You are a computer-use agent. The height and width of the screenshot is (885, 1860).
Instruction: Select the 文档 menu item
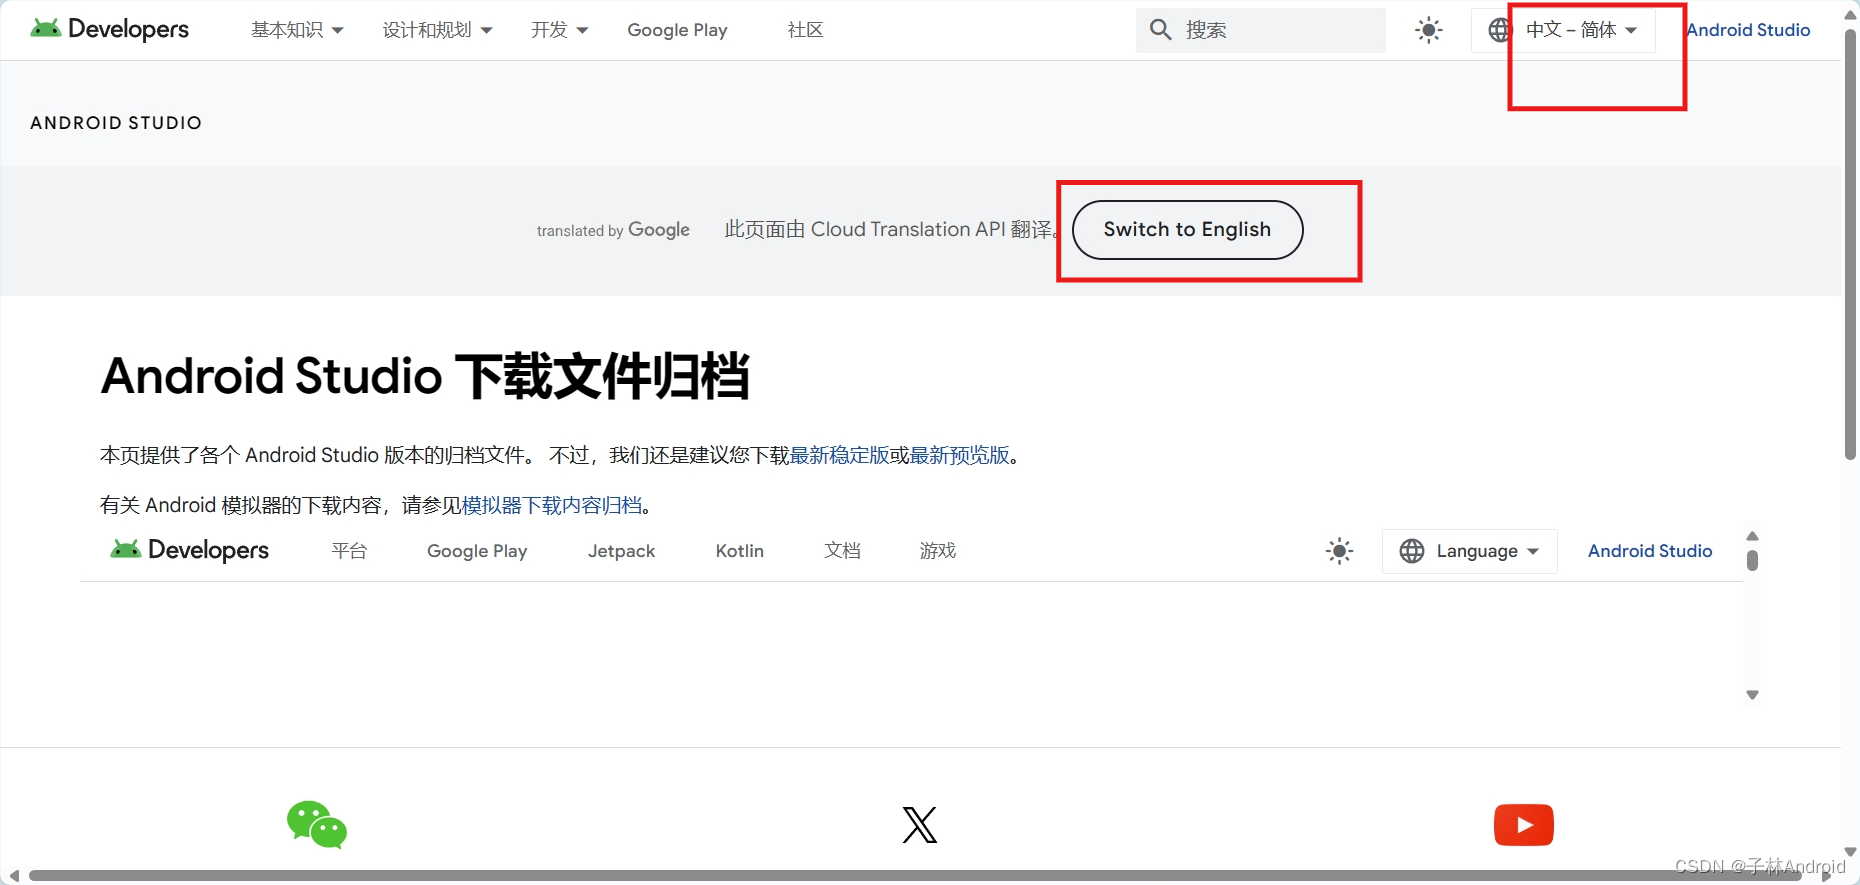(842, 551)
